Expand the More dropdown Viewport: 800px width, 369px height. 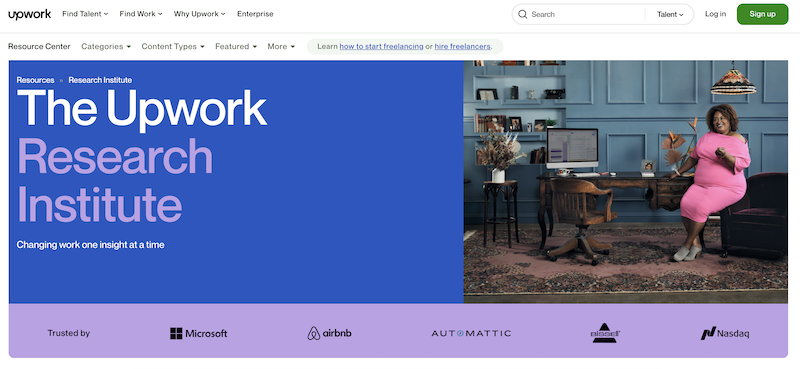281,46
